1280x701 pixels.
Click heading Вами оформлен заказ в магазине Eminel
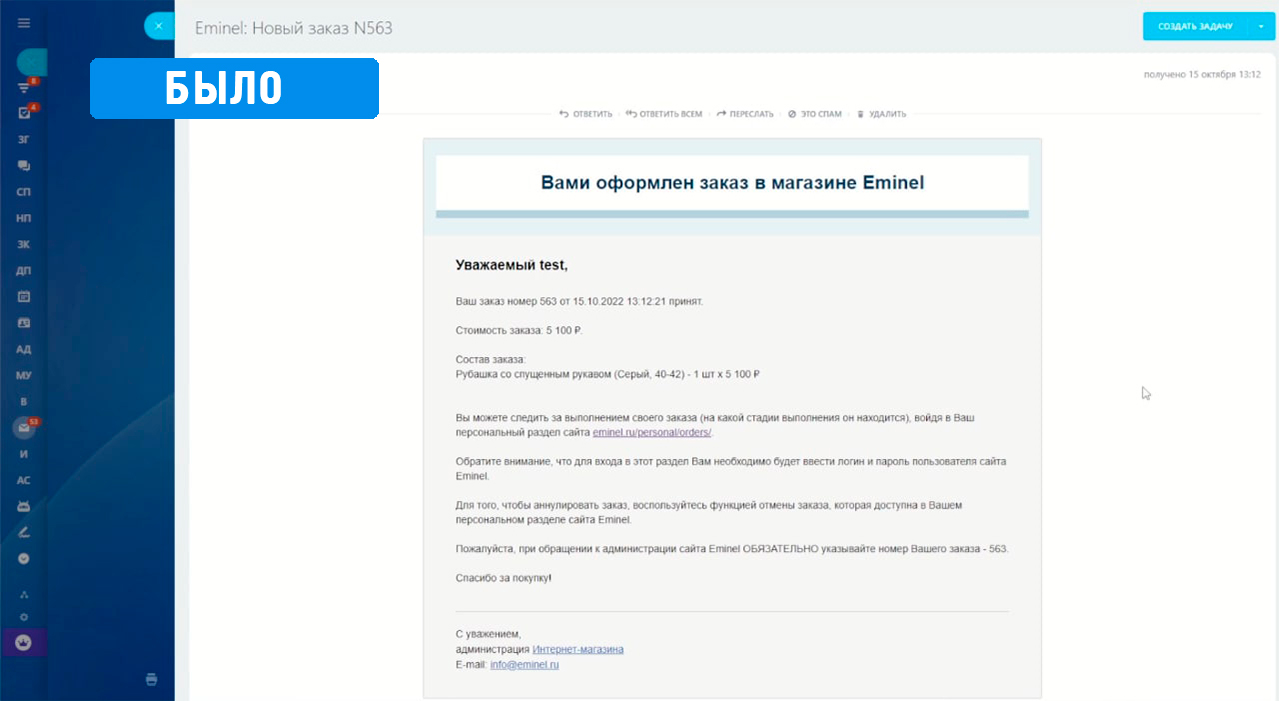coord(732,182)
